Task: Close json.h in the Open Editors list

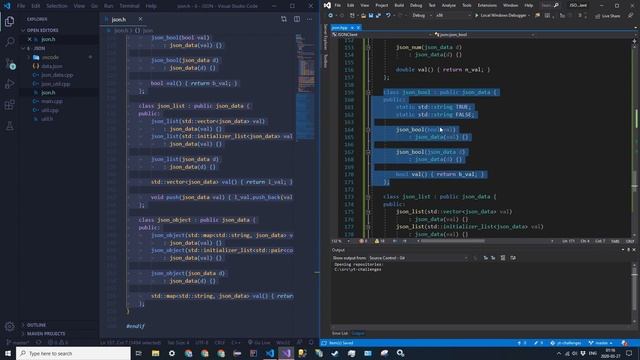Action: pyautogui.click(x=29, y=39)
